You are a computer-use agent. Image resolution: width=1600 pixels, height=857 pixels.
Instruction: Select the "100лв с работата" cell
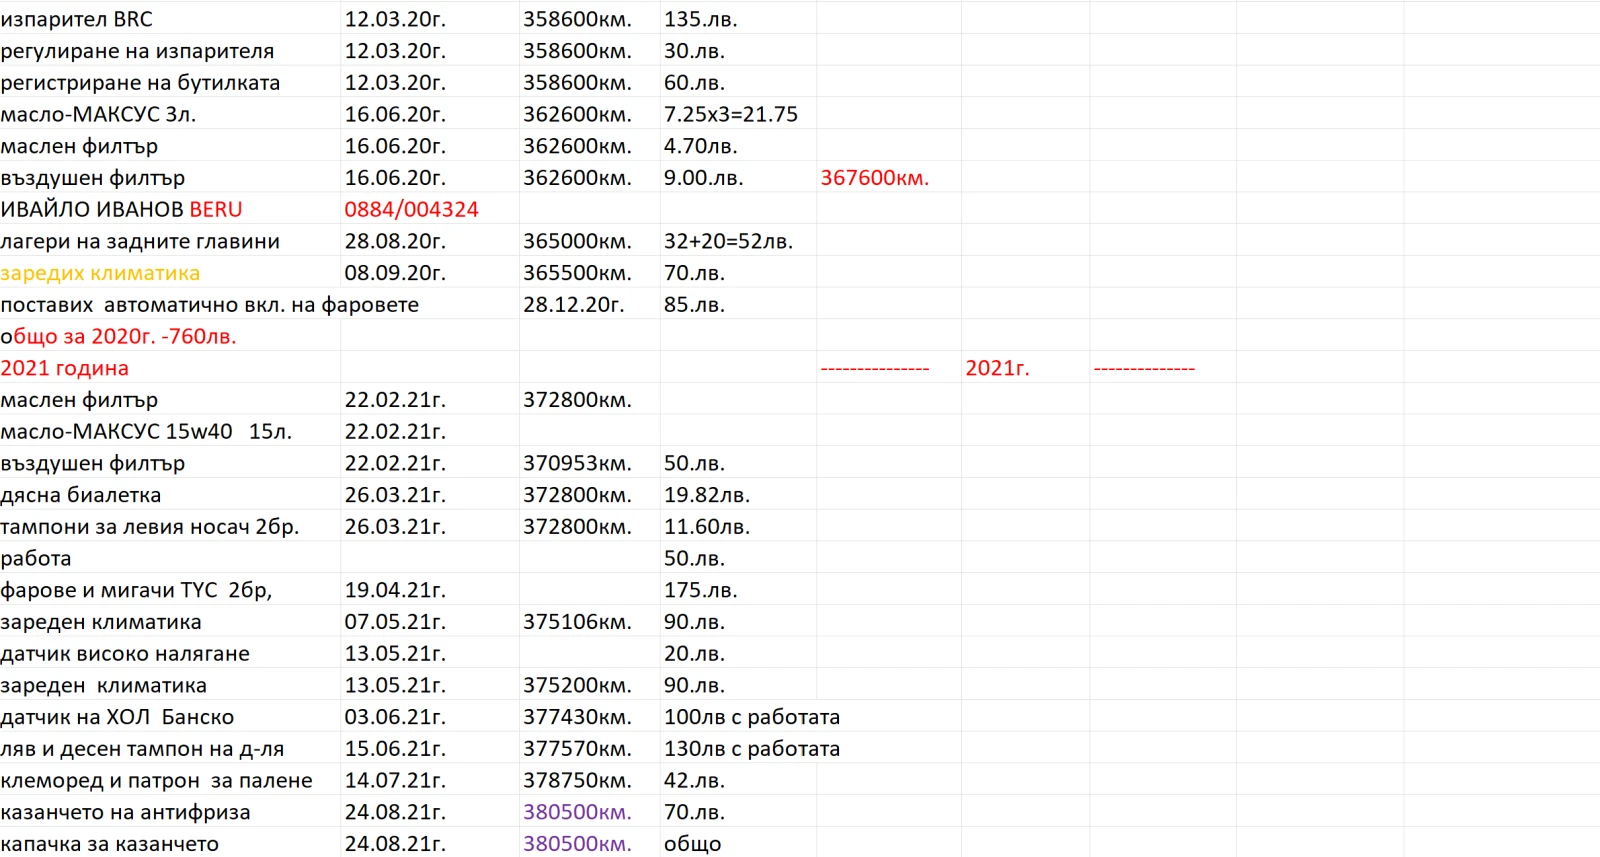(x=752, y=717)
